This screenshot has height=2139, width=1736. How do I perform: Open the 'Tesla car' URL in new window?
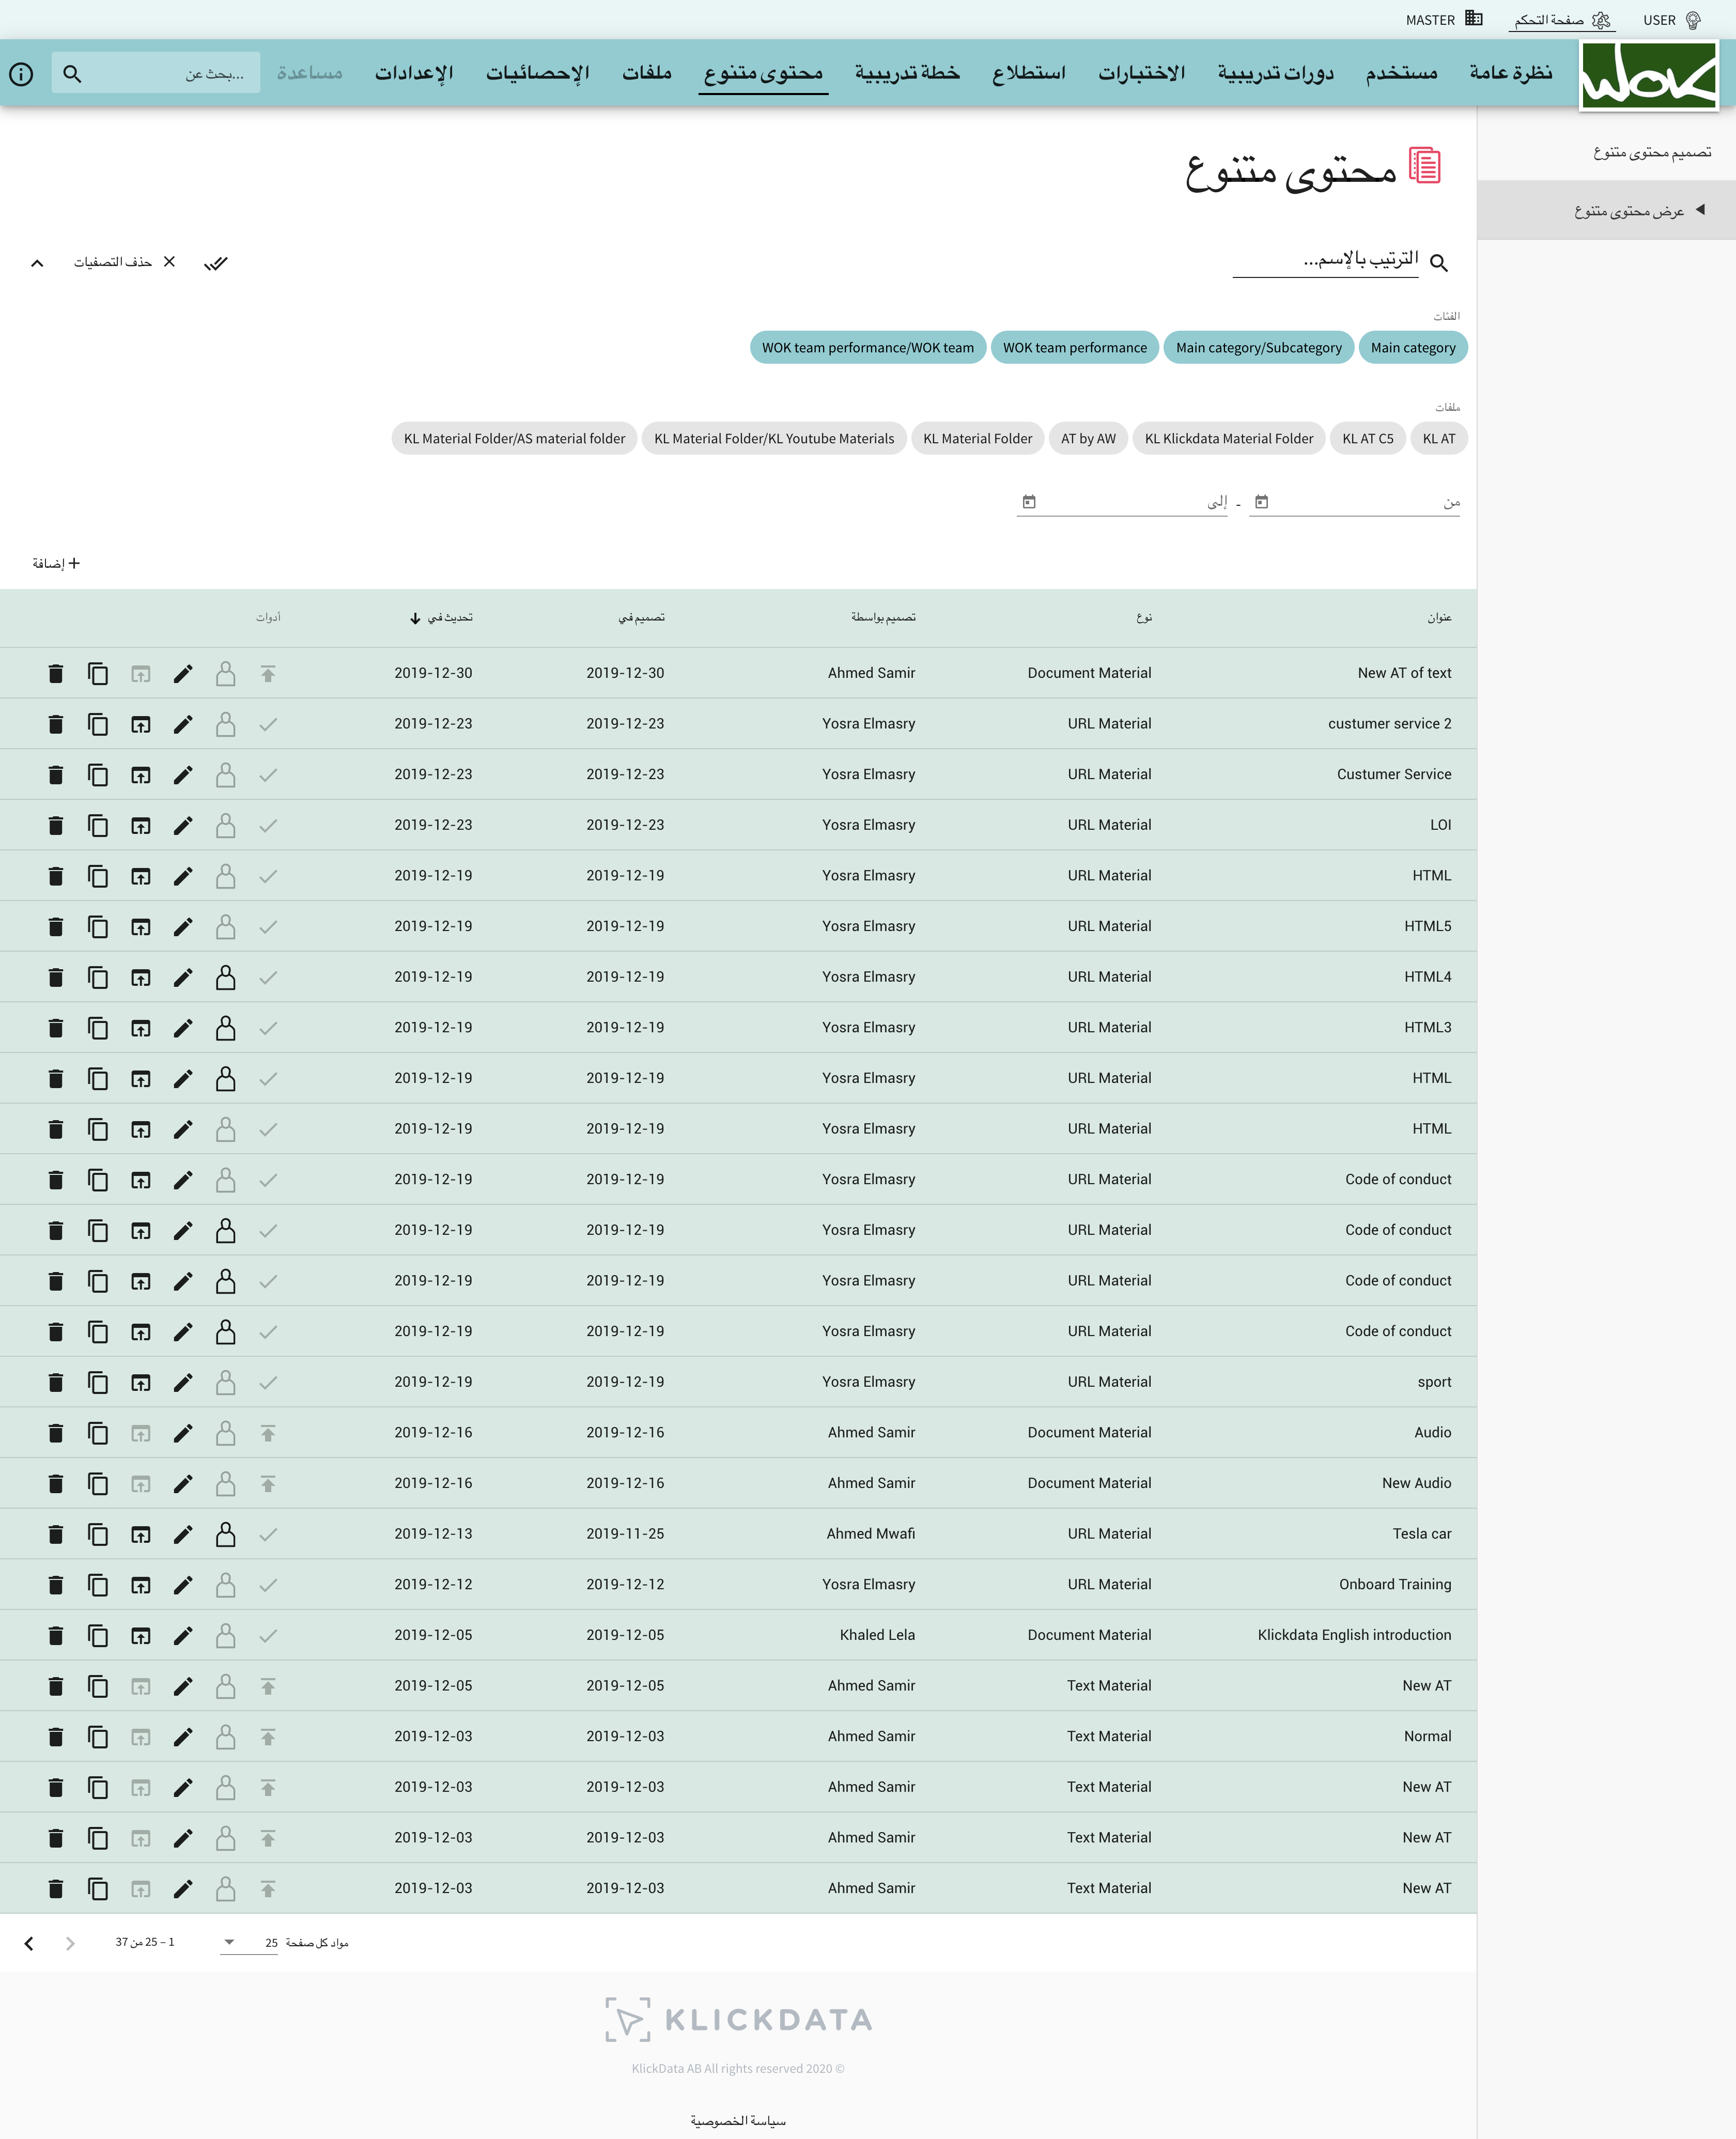tap(141, 1534)
